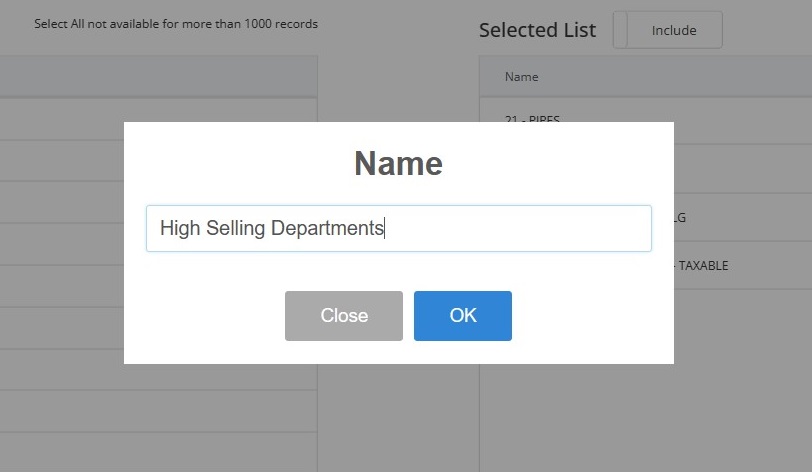812x472 pixels.
Task: Click the left list's header bar
Action: point(158,76)
